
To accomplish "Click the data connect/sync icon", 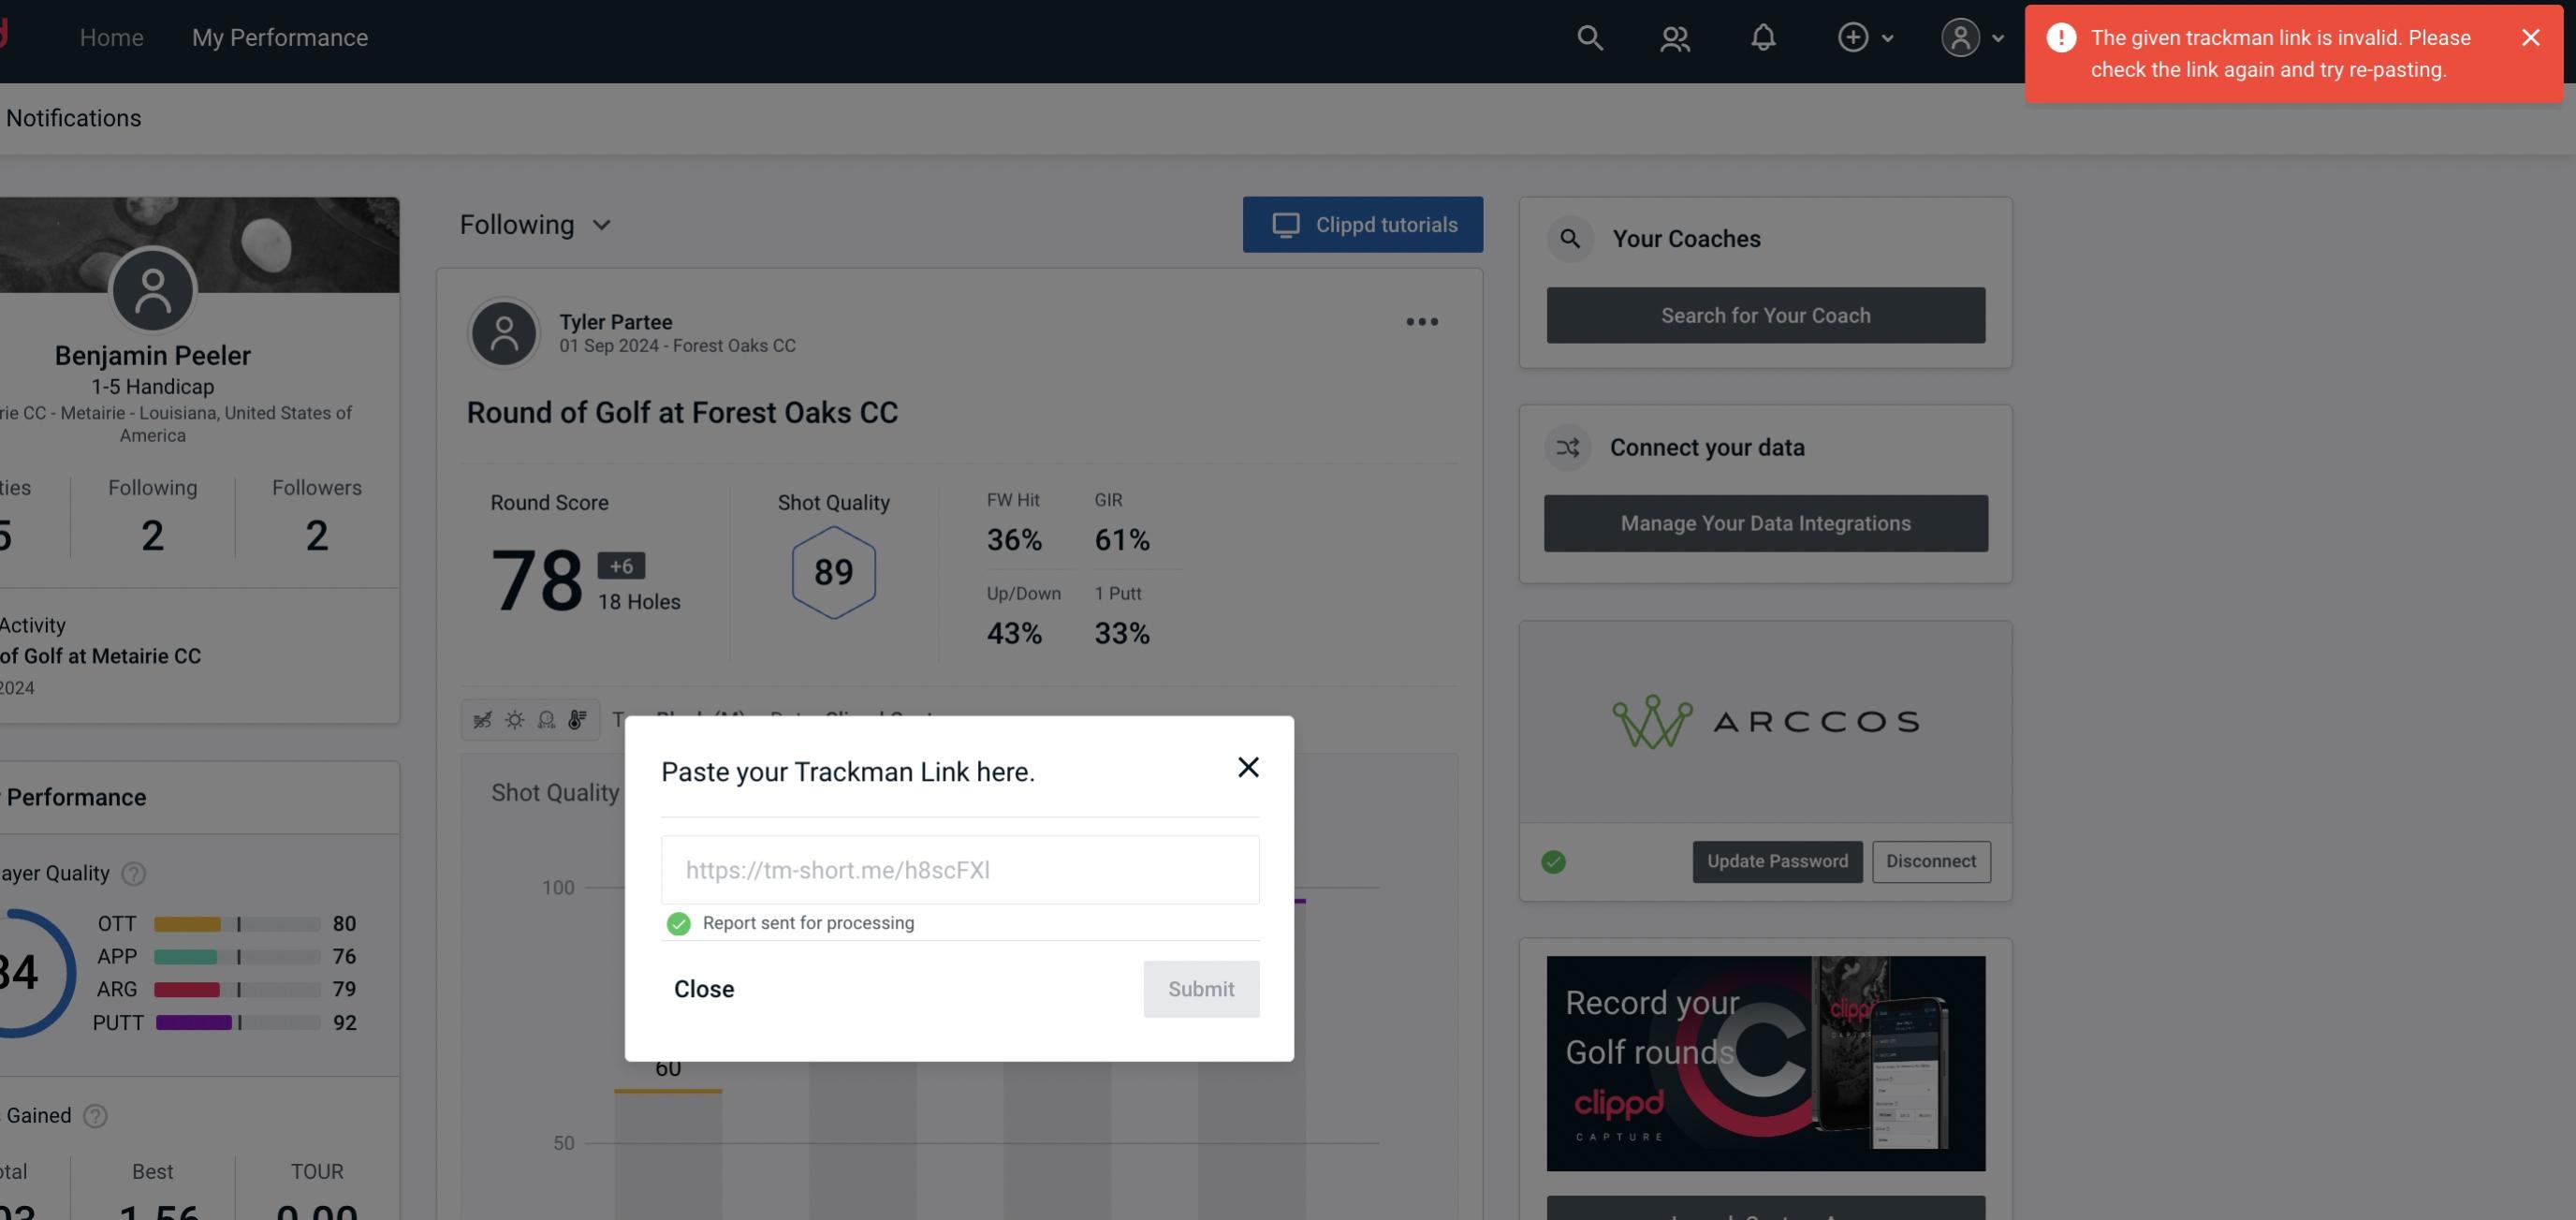I will 1569,448.
